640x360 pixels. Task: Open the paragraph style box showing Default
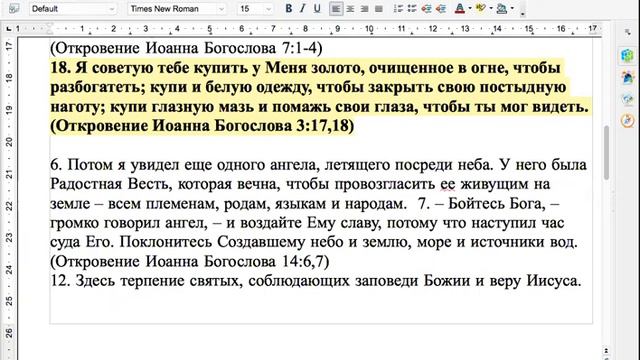coord(73,9)
